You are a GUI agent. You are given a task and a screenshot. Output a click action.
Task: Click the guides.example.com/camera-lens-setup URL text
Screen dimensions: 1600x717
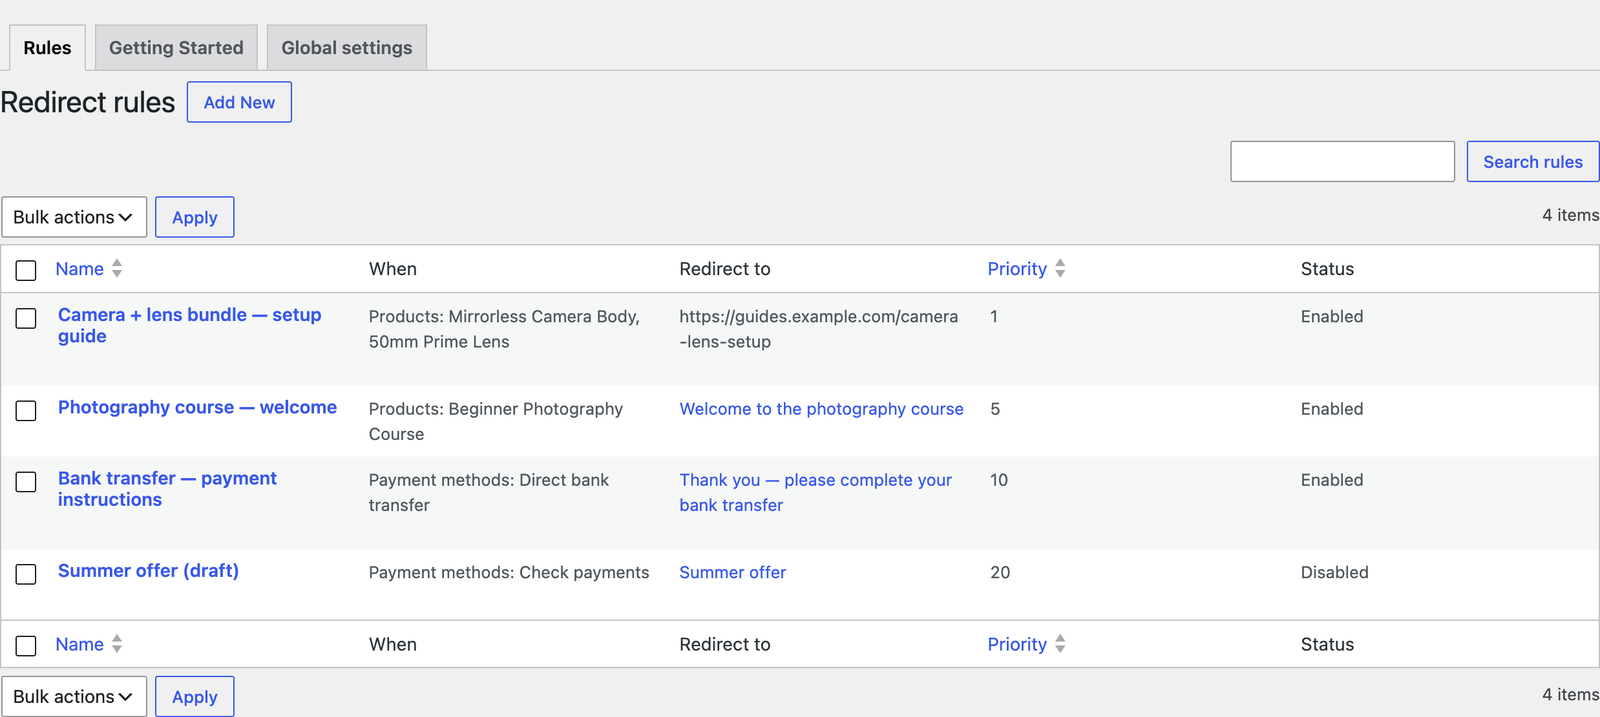(818, 329)
